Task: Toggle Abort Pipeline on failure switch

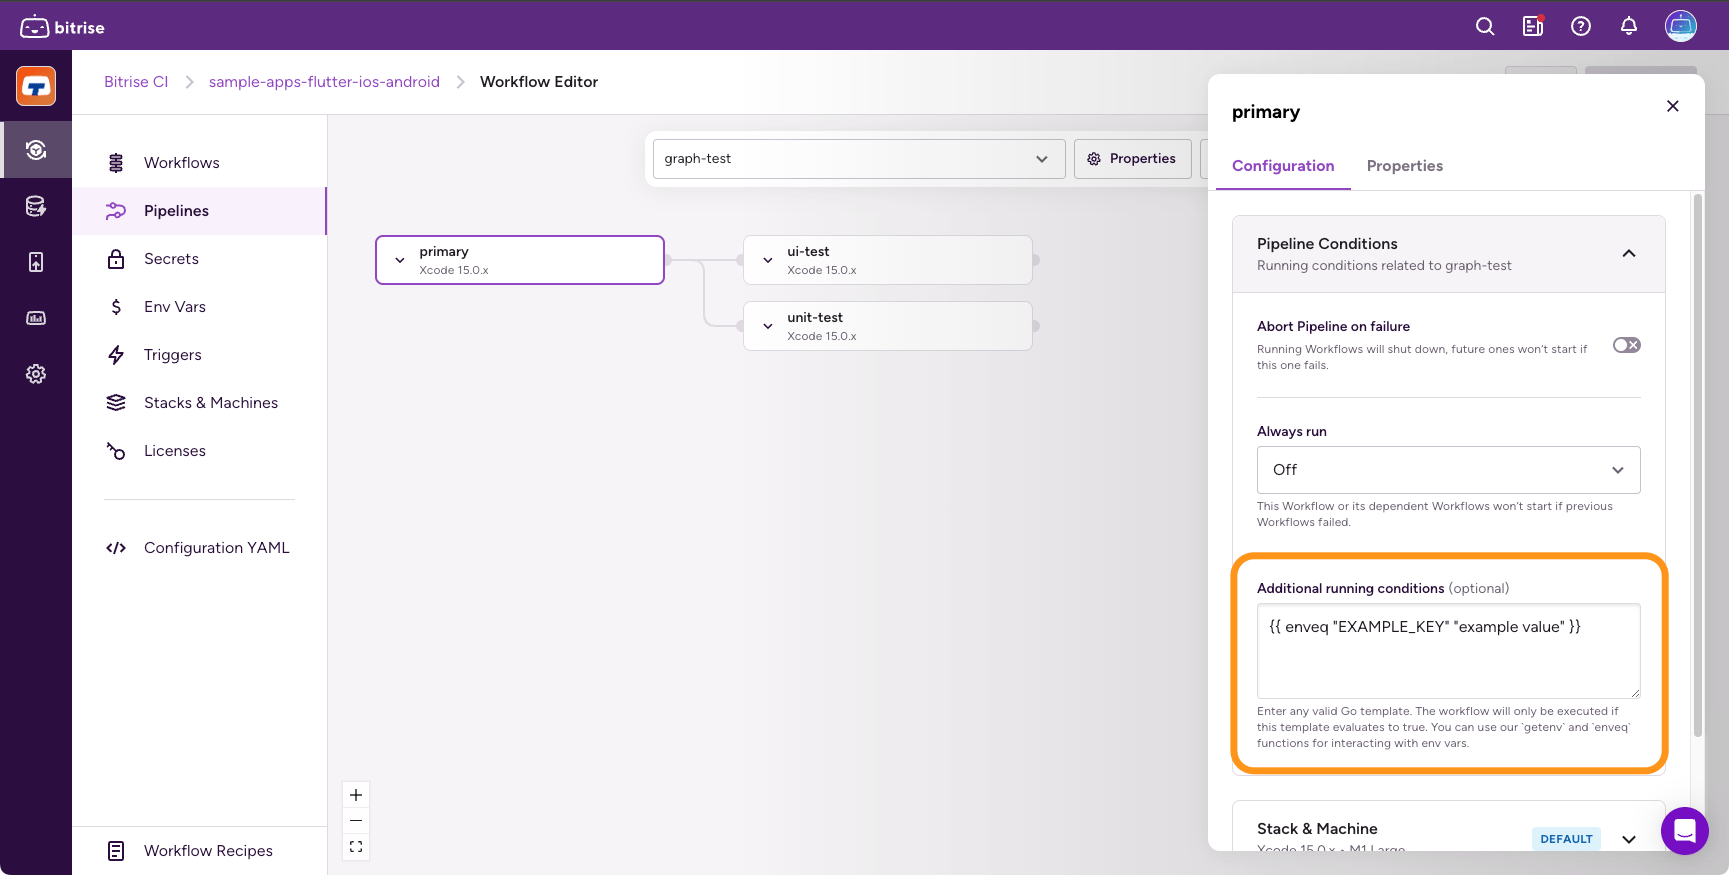Action: click(1626, 345)
